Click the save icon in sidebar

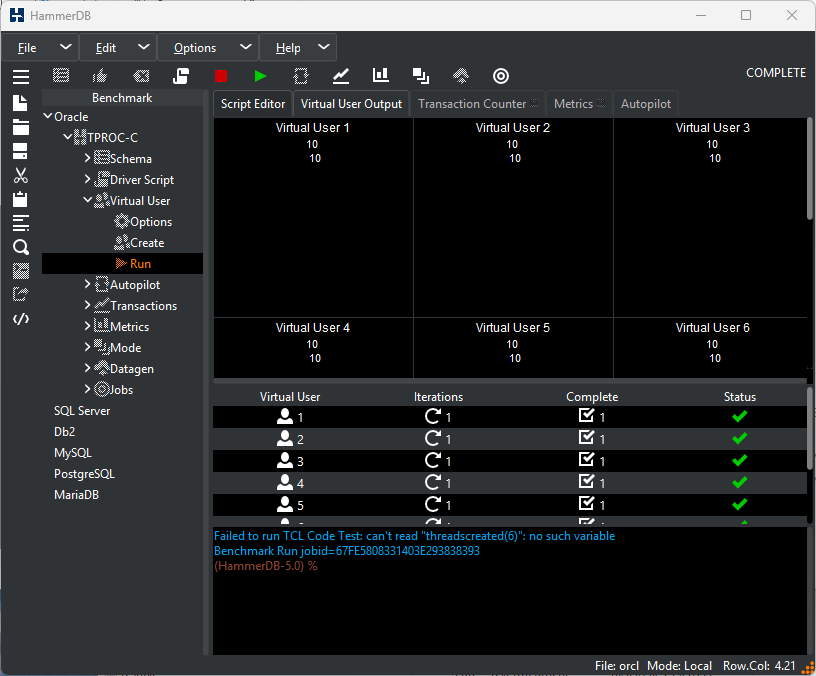(x=20, y=151)
